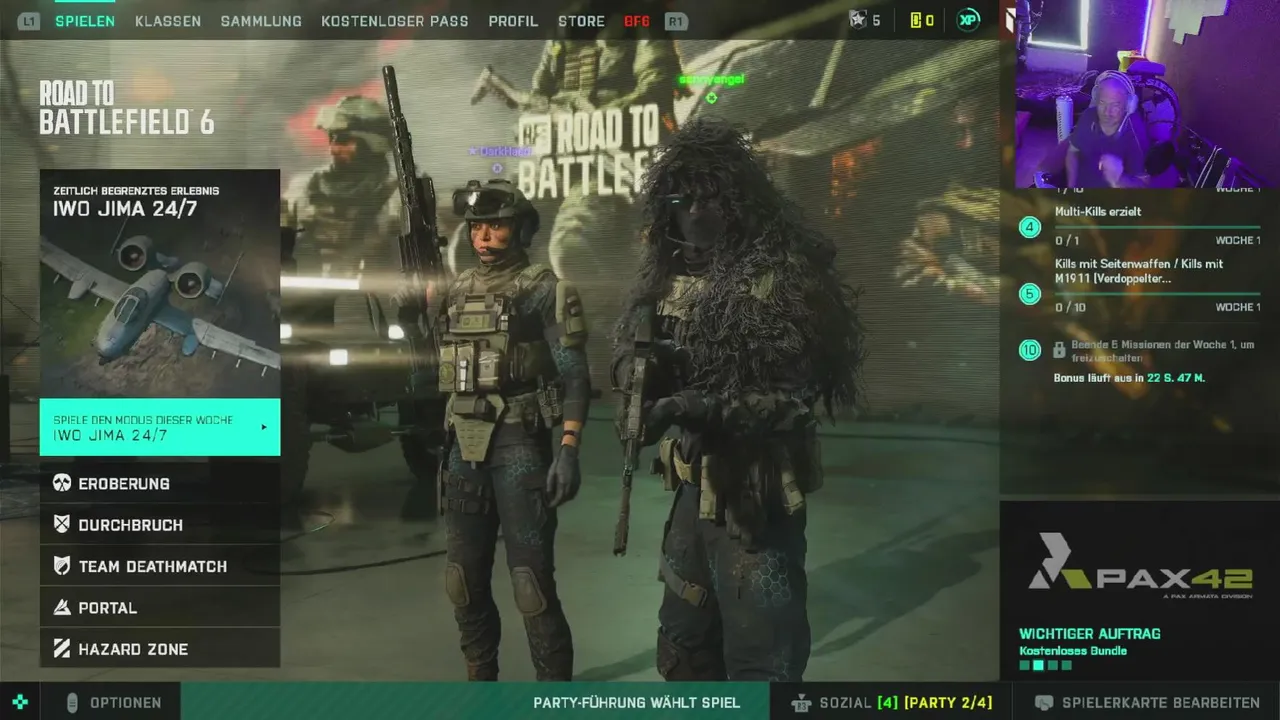Open the OPTIONEN label
Screen dimensions: 1280x720
pyautogui.click(x=126, y=703)
